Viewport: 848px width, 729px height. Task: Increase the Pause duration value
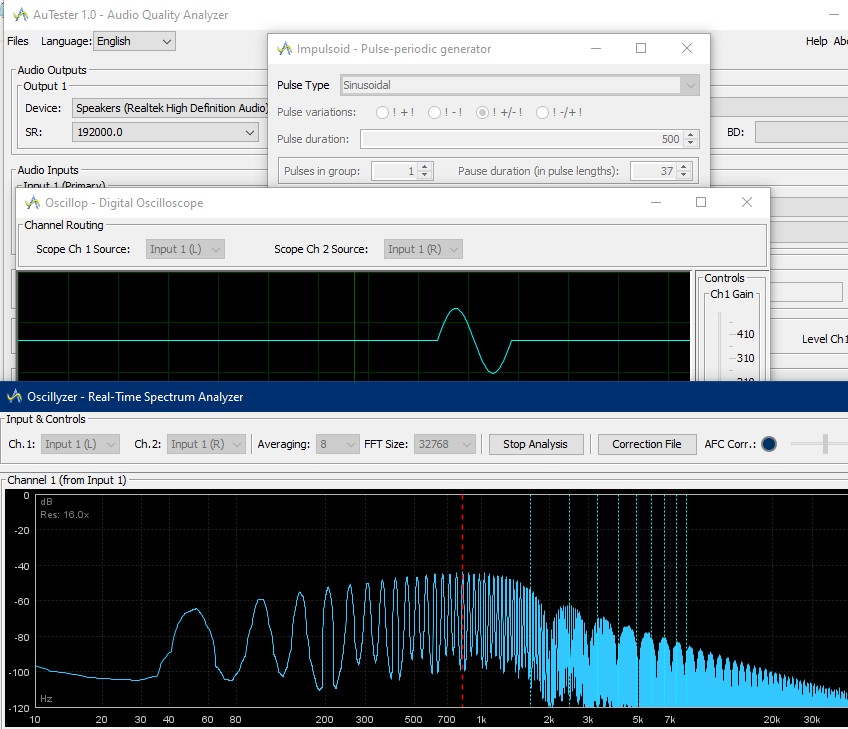[x=684, y=167]
